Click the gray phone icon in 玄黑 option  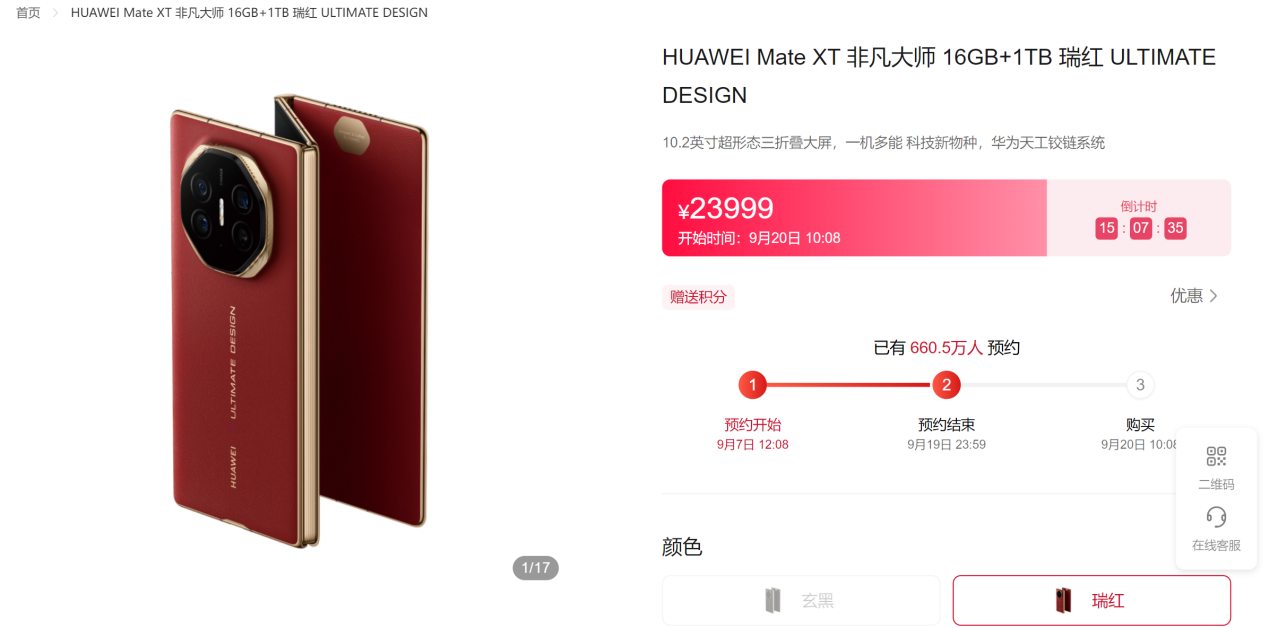773,601
